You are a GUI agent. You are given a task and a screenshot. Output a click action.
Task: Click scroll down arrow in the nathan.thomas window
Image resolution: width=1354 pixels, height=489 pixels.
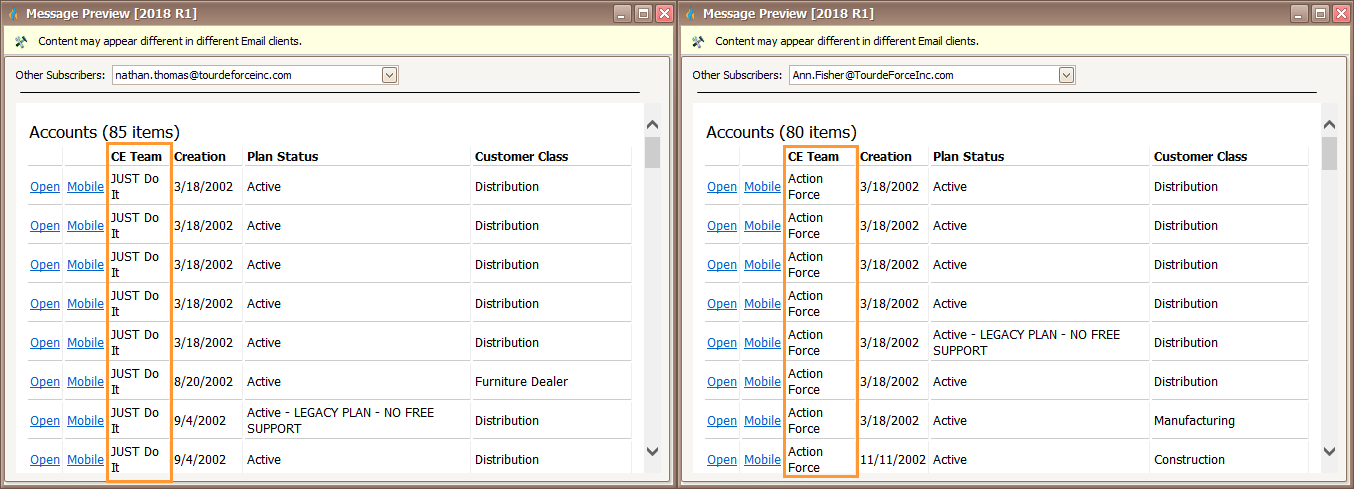pyautogui.click(x=652, y=451)
